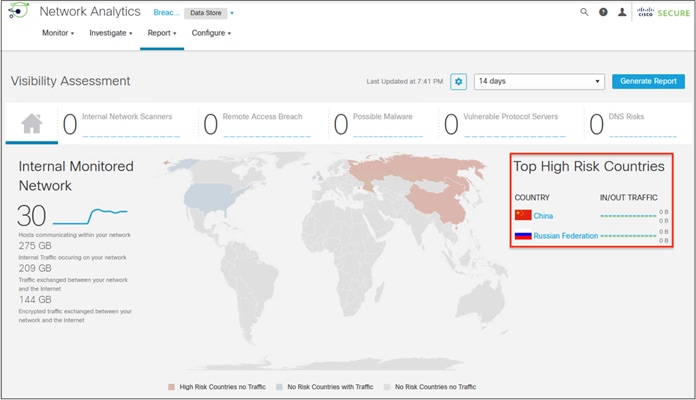The width and height of the screenshot is (696, 400).
Task: Click the Cisco Secure logo
Action: (664, 12)
